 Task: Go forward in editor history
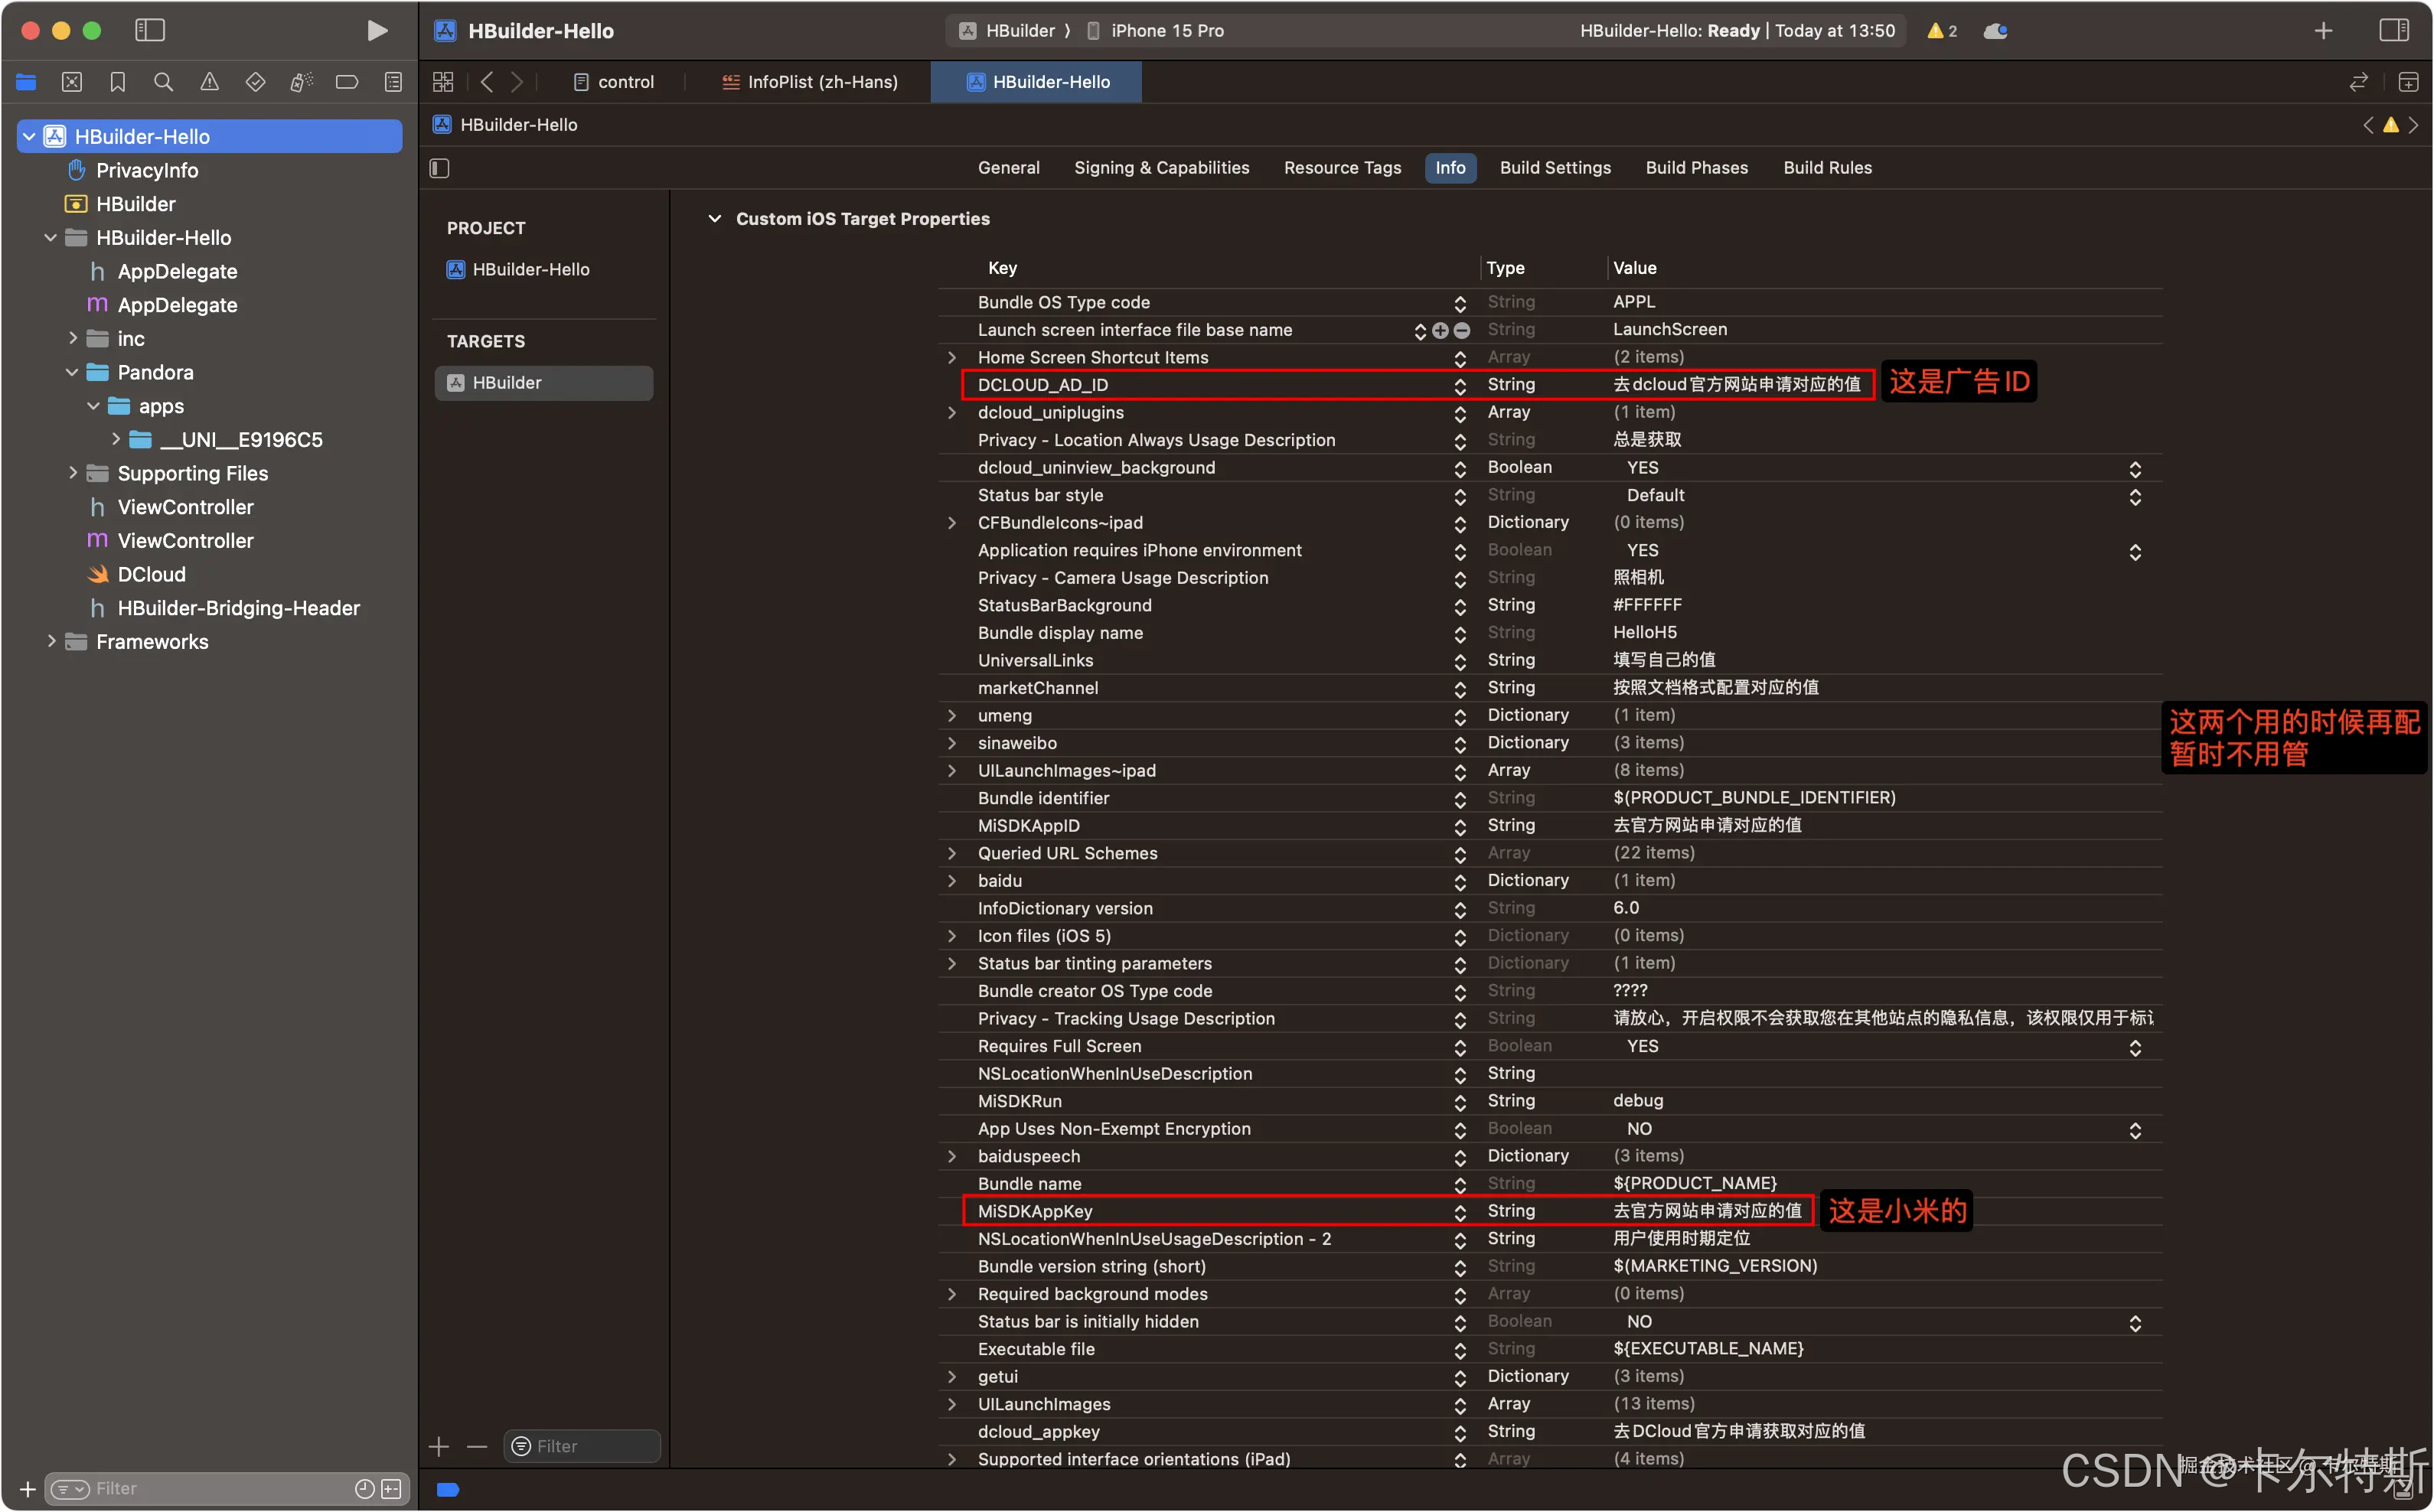pos(517,82)
